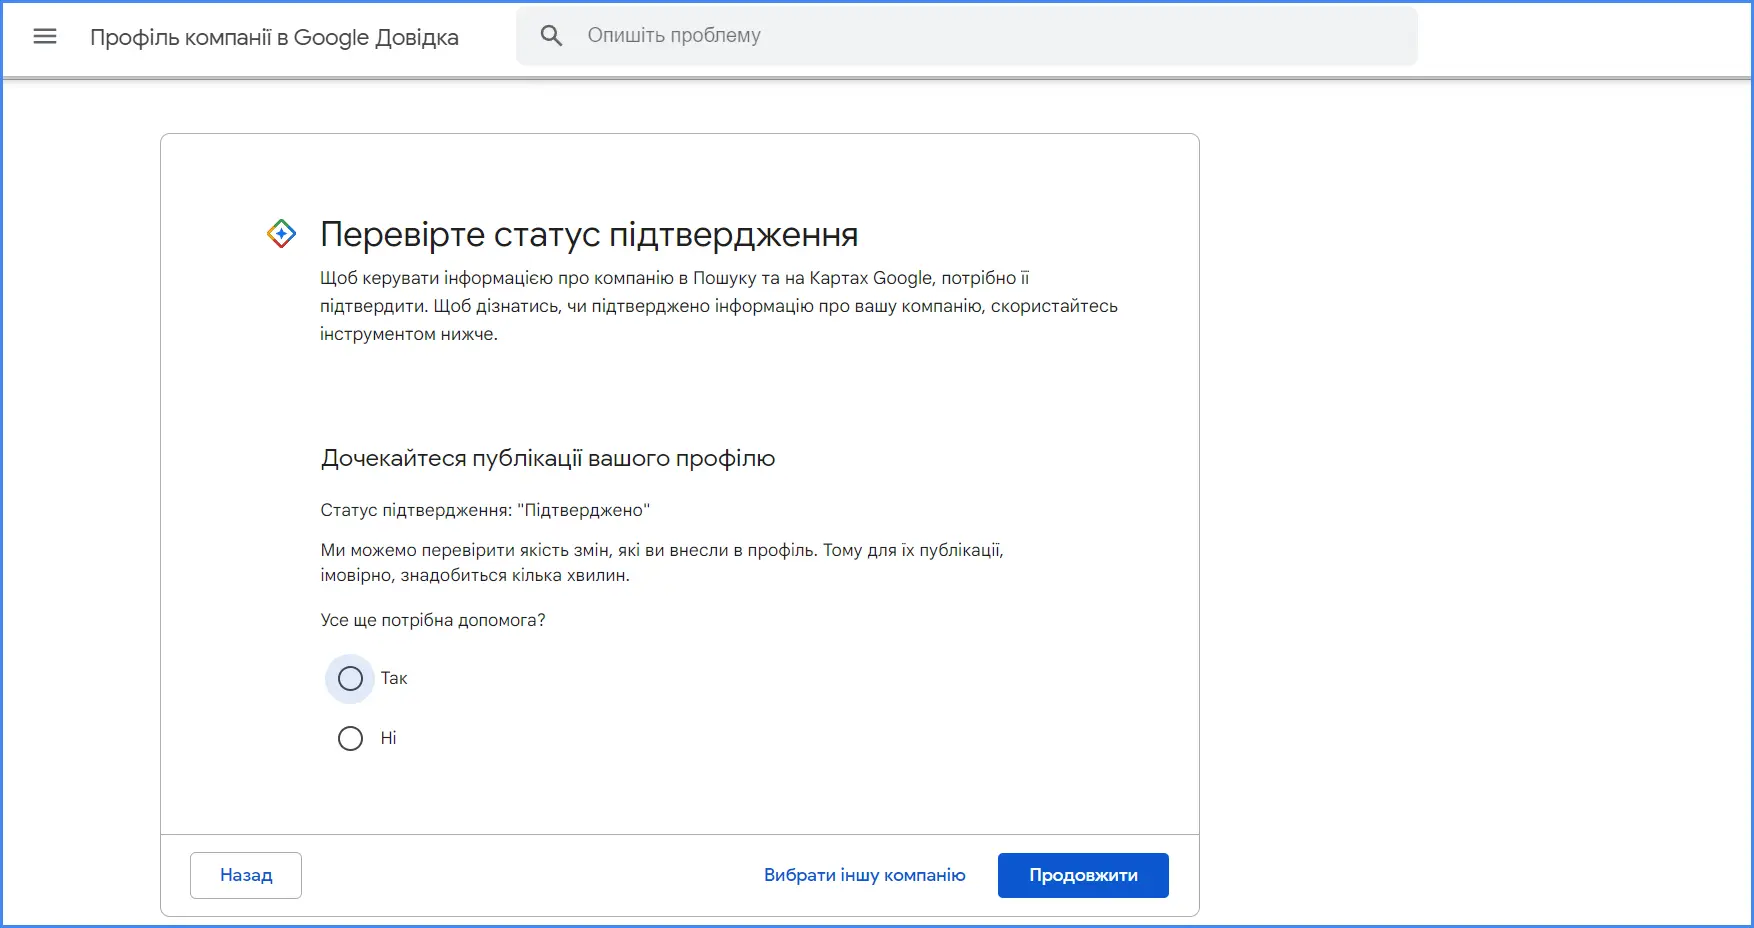Select the 'Так' radio button
This screenshot has width=1754, height=928.
pyautogui.click(x=350, y=679)
